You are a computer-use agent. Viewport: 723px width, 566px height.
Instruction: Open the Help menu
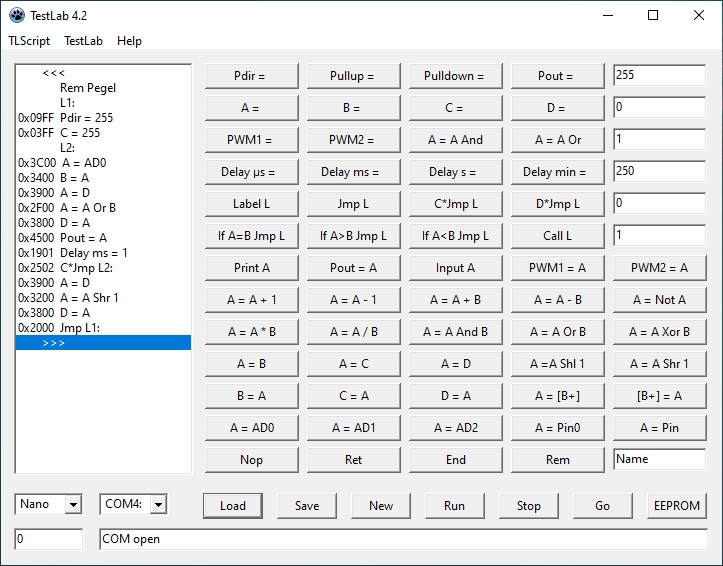click(x=129, y=41)
